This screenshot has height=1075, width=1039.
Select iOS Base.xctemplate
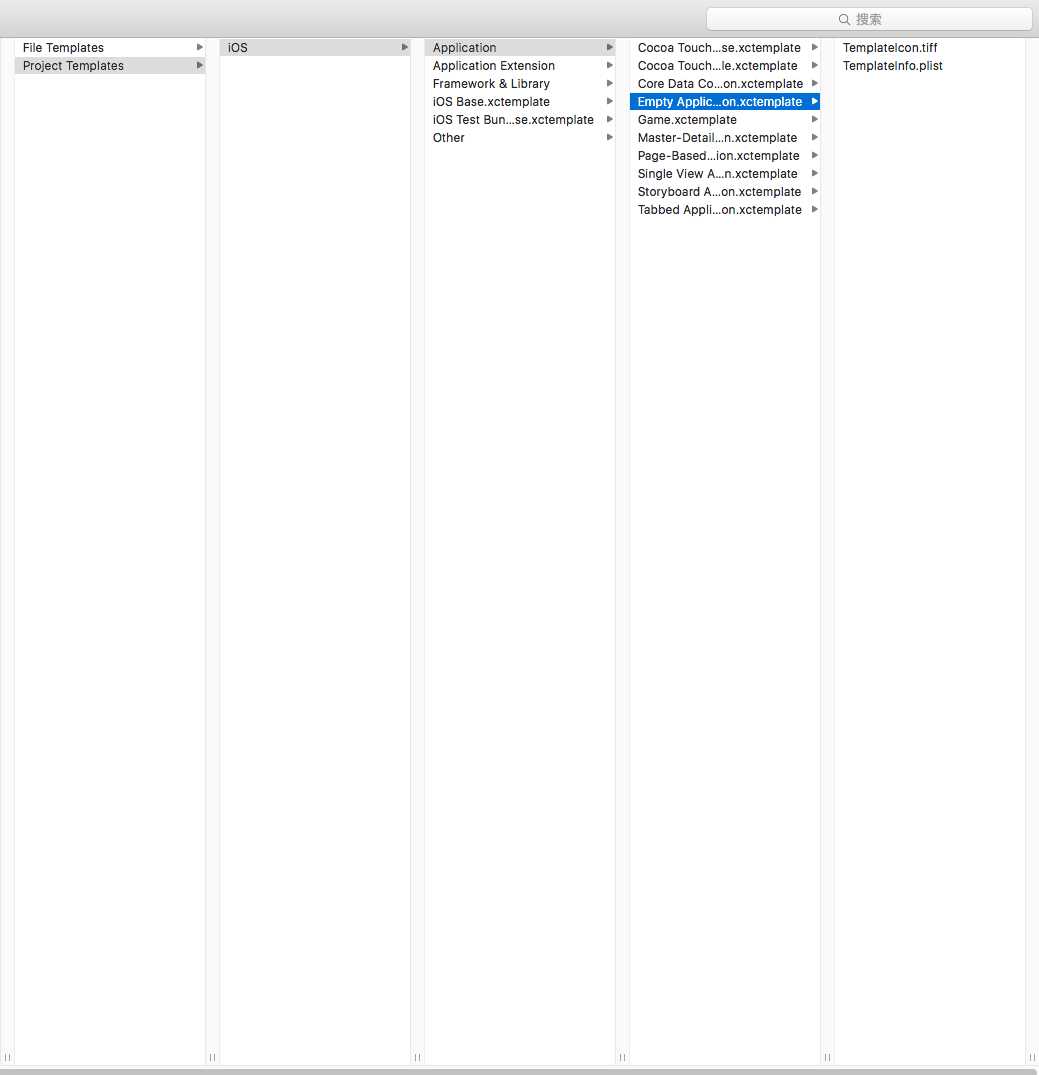click(520, 101)
